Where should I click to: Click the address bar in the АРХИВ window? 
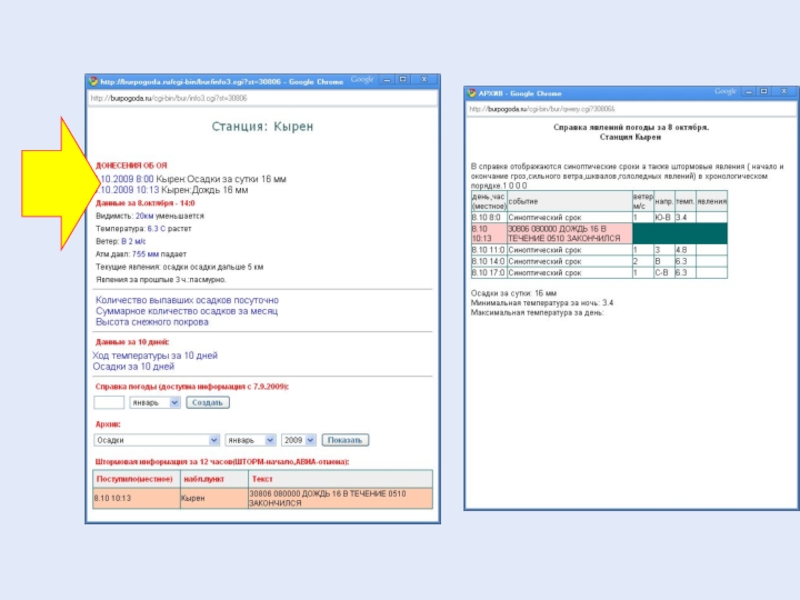(632, 109)
